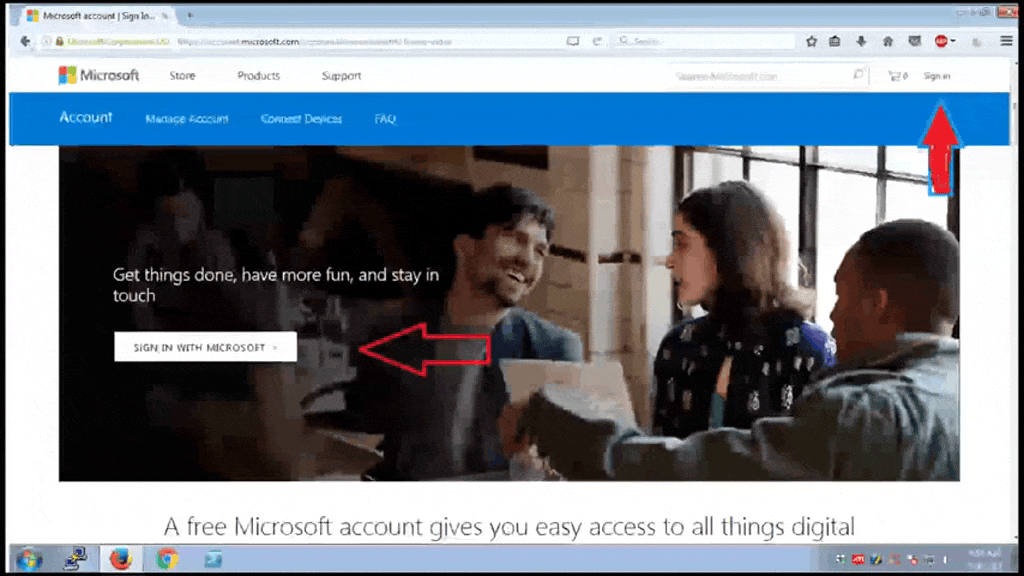The width and height of the screenshot is (1024, 576).
Task: Open the Products menu item
Action: [x=258, y=76]
